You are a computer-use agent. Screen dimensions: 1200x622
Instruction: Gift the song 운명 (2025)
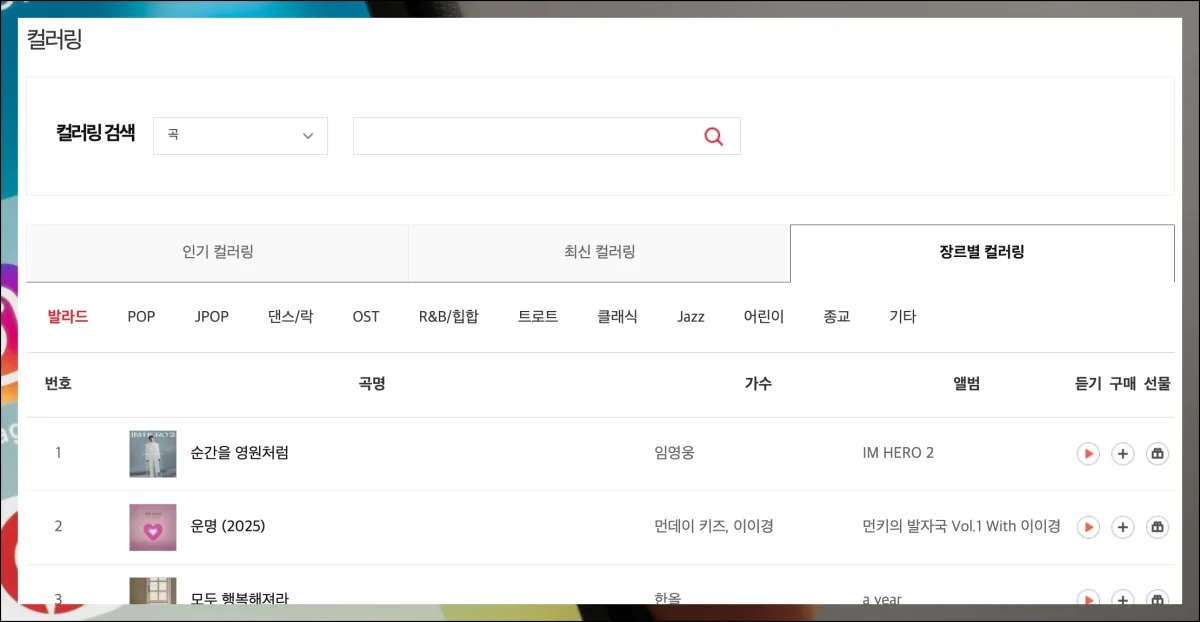(1157, 527)
